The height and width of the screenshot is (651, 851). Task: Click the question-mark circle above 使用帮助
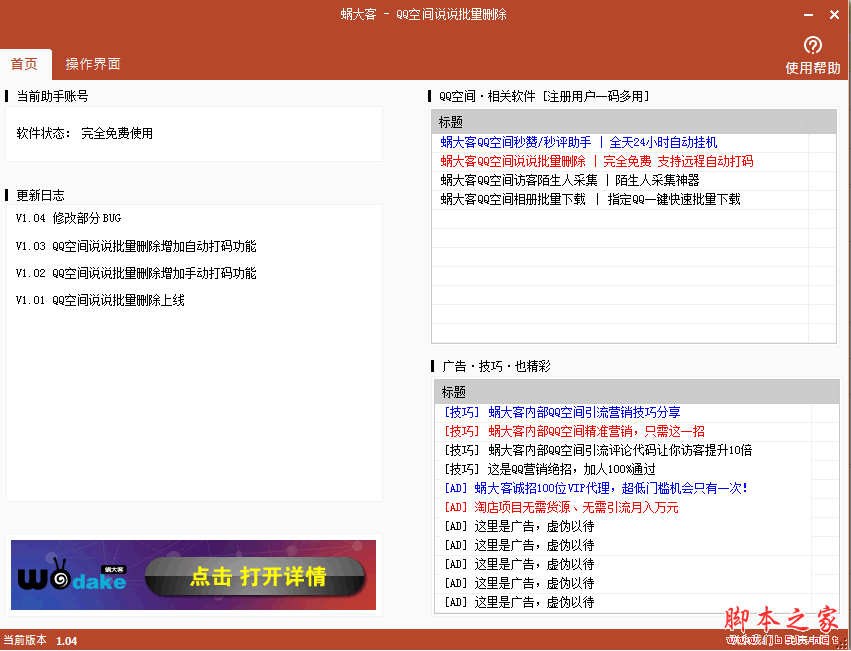click(x=811, y=45)
